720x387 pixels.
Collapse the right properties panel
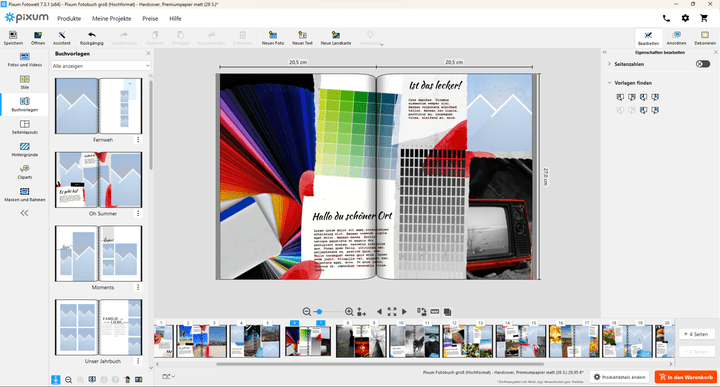click(605, 52)
